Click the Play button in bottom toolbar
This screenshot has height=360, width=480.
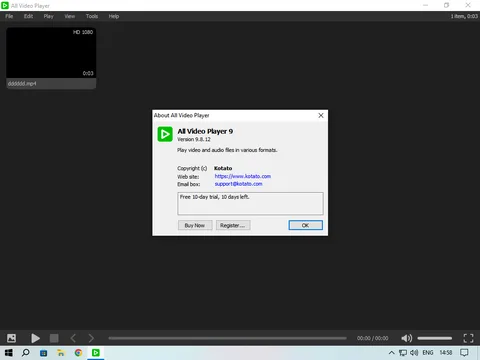35,338
